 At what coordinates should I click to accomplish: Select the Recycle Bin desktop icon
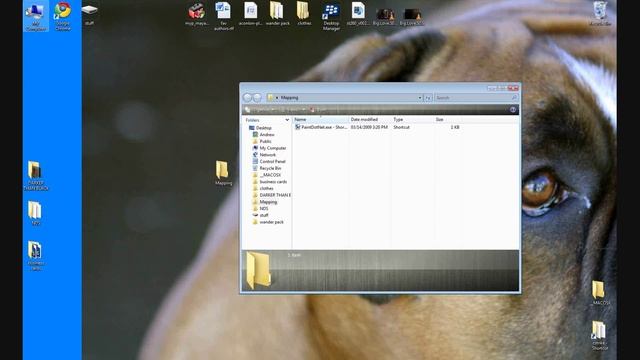pyautogui.click(x=600, y=14)
